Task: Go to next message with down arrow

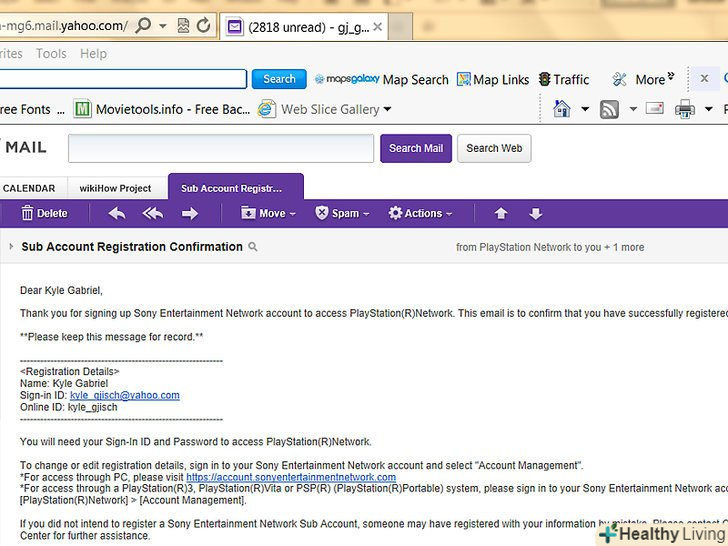Action: (x=535, y=213)
